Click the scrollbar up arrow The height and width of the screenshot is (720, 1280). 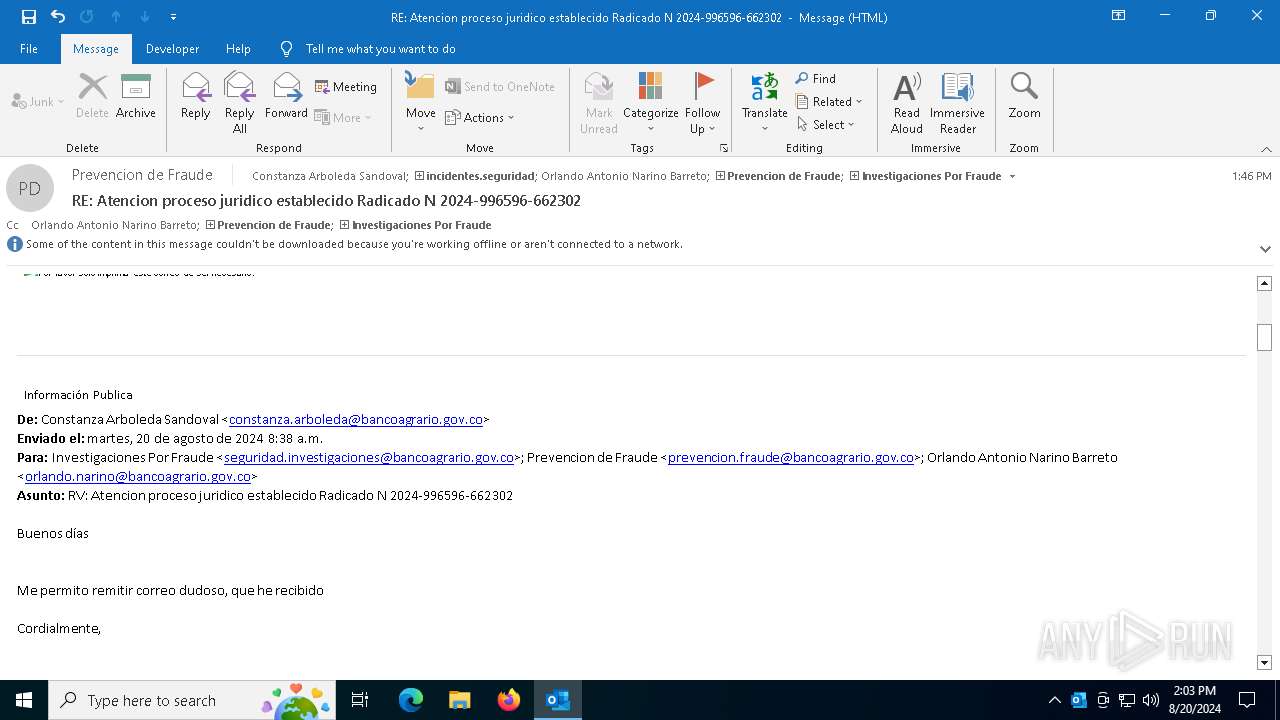point(1264,283)
